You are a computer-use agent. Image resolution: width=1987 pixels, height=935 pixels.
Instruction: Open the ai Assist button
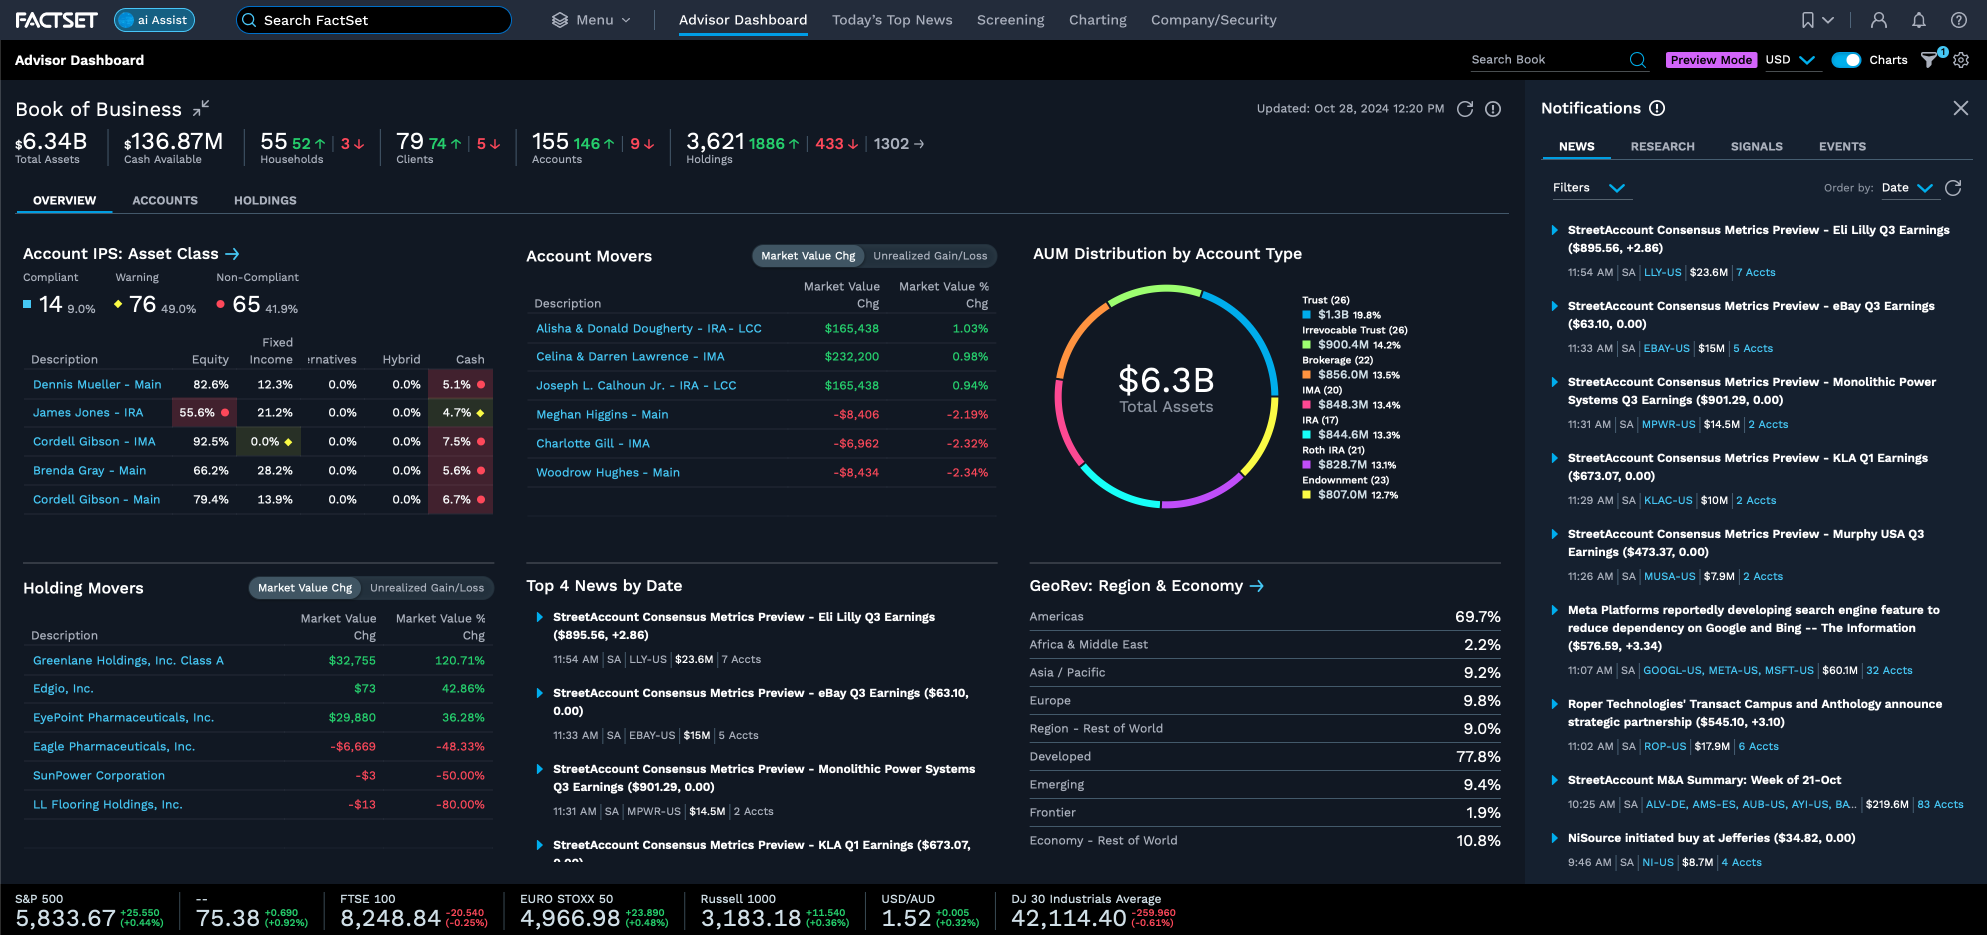154,20
